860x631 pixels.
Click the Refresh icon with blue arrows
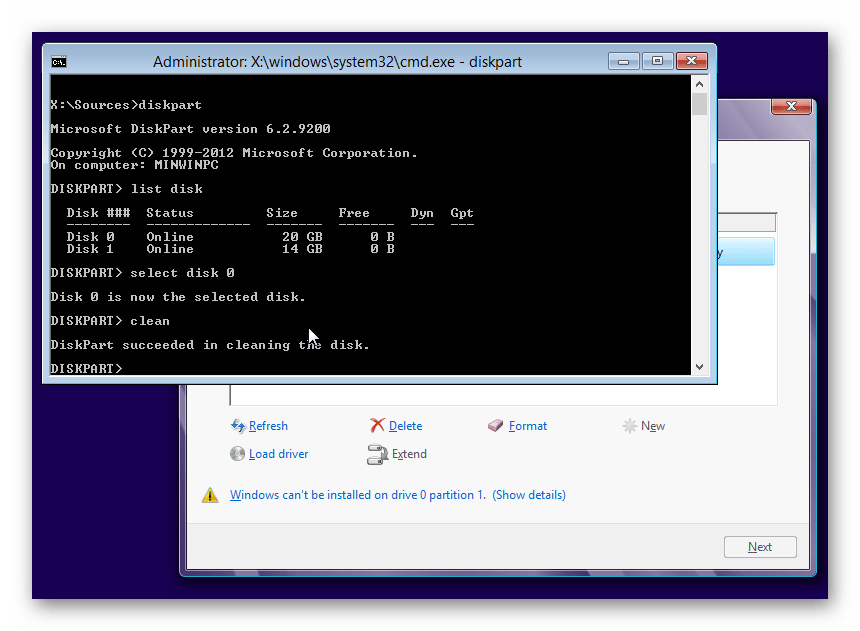click(x=238, y=426)
